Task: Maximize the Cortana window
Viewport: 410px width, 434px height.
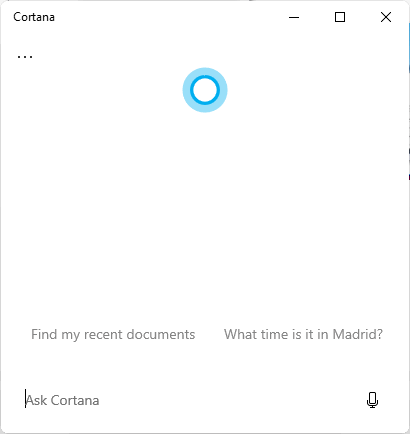Action: (x=340, y=17)
